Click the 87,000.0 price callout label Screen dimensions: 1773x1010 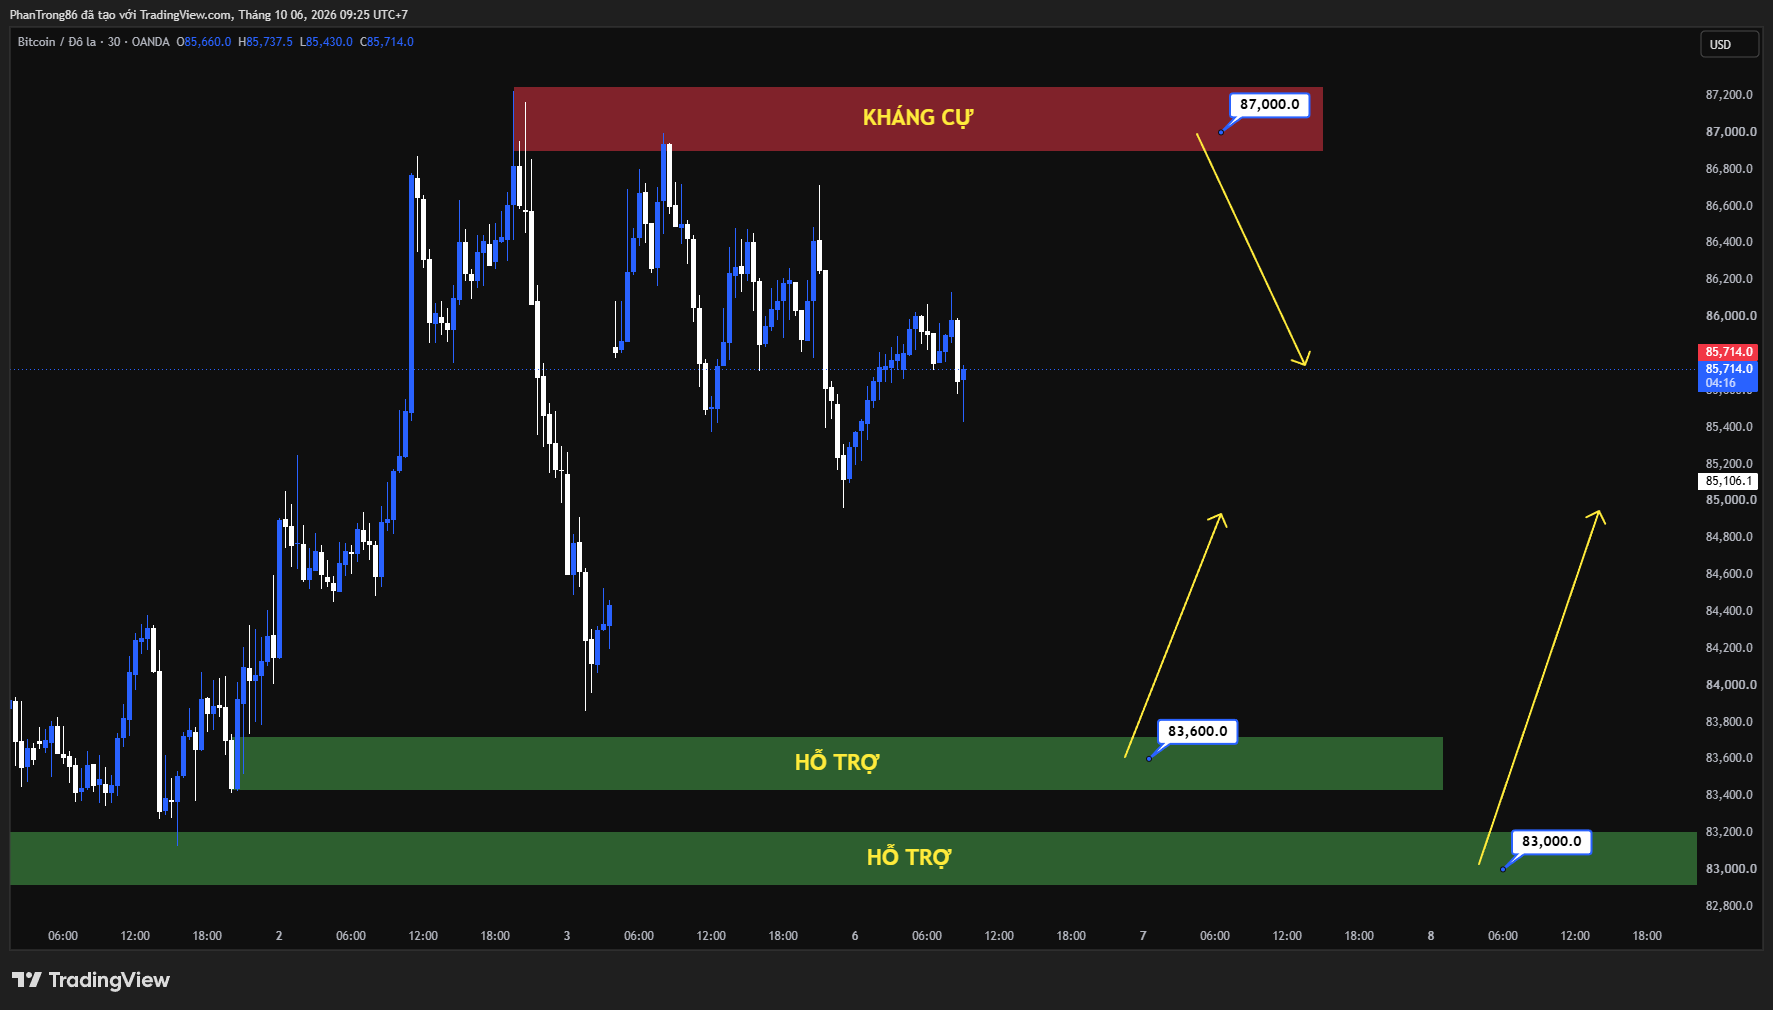point(1269,104)
